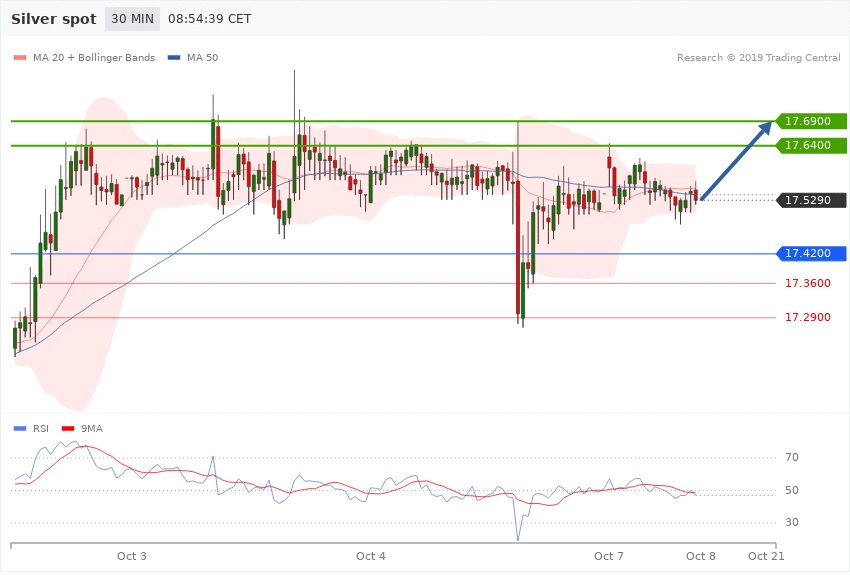Toggle the MA 50 legend label
The image size is (850, 576).
(204, 58)
